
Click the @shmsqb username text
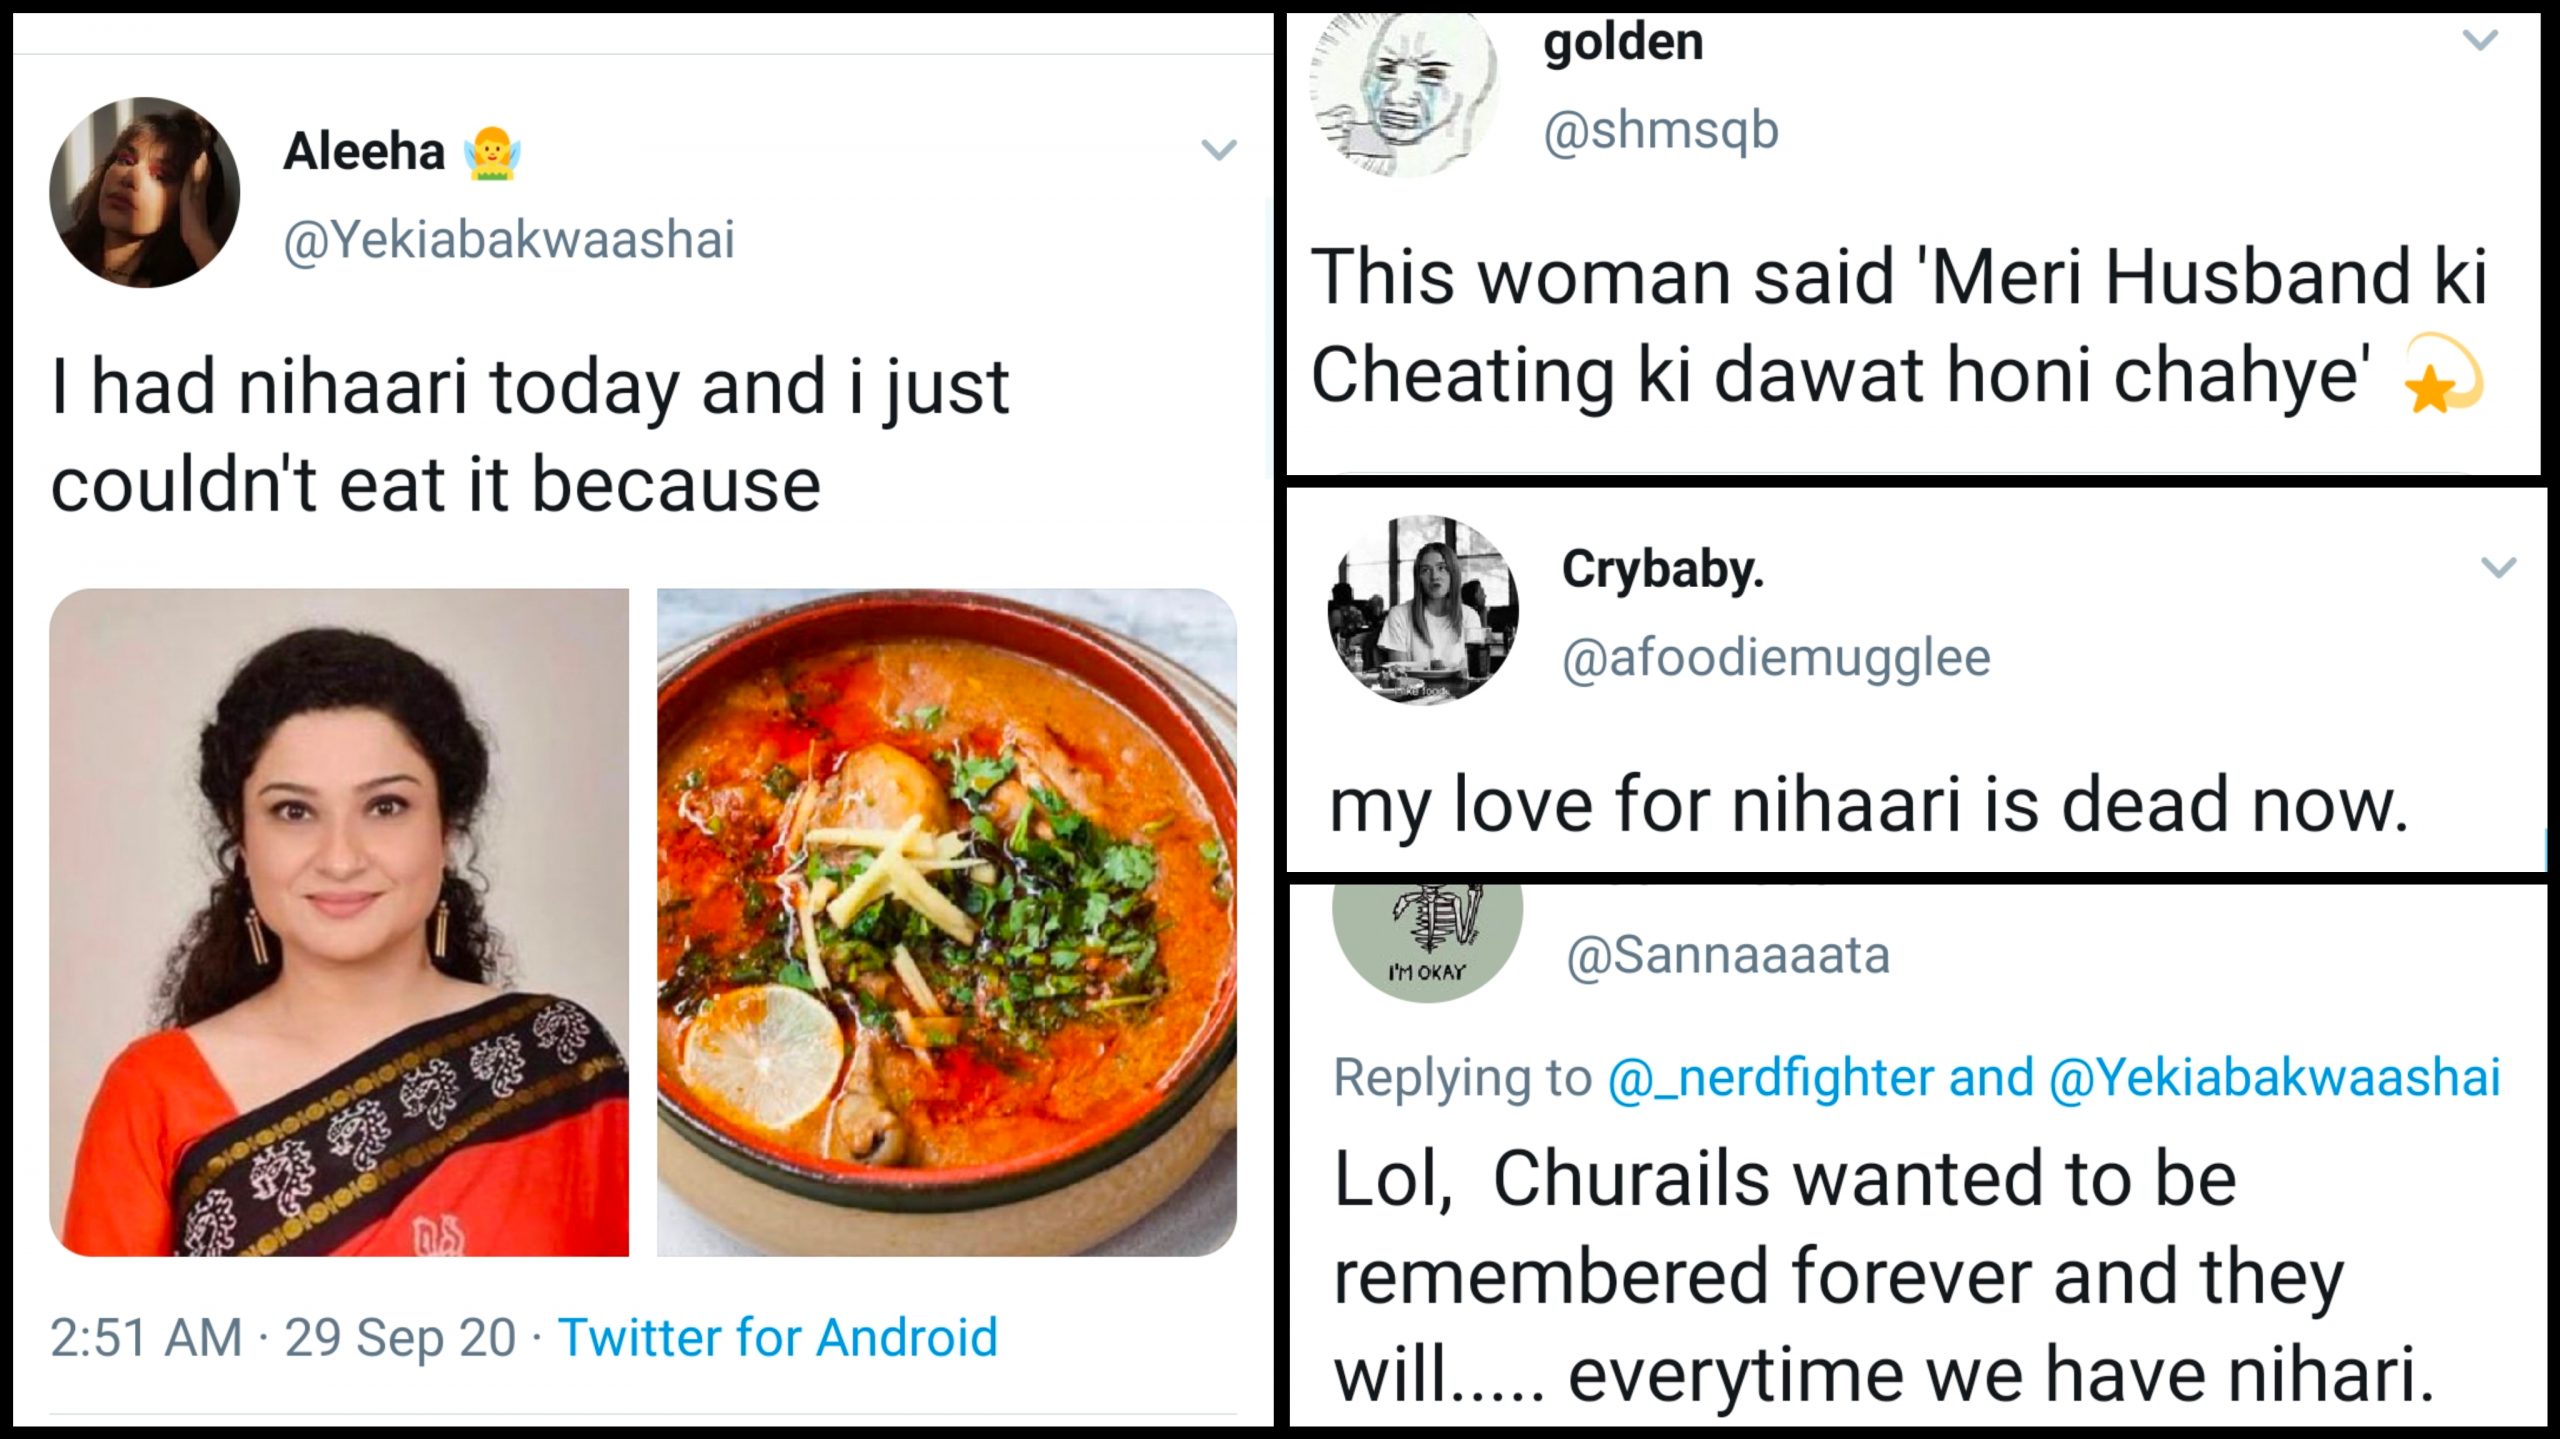[1650, 130]
